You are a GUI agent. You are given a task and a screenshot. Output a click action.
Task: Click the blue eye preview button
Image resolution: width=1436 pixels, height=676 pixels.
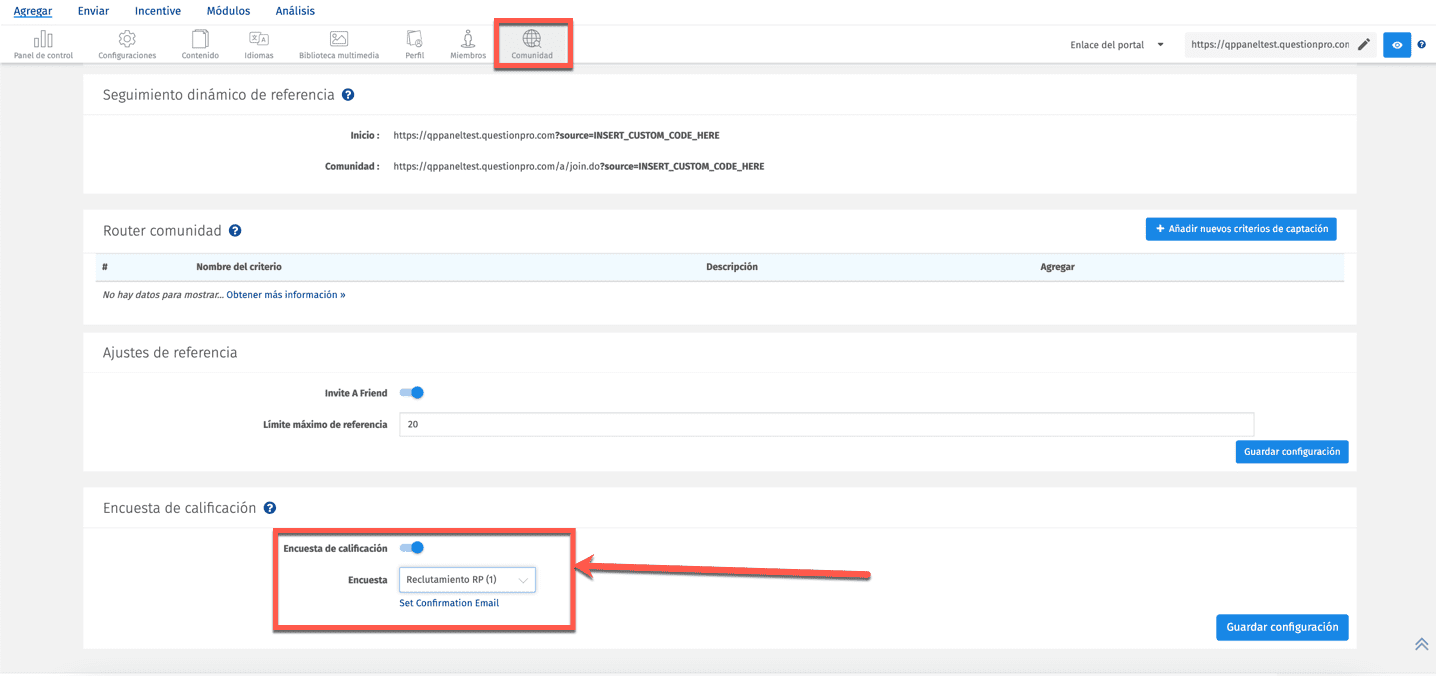pyautogui.click(x=1397, y=45)
